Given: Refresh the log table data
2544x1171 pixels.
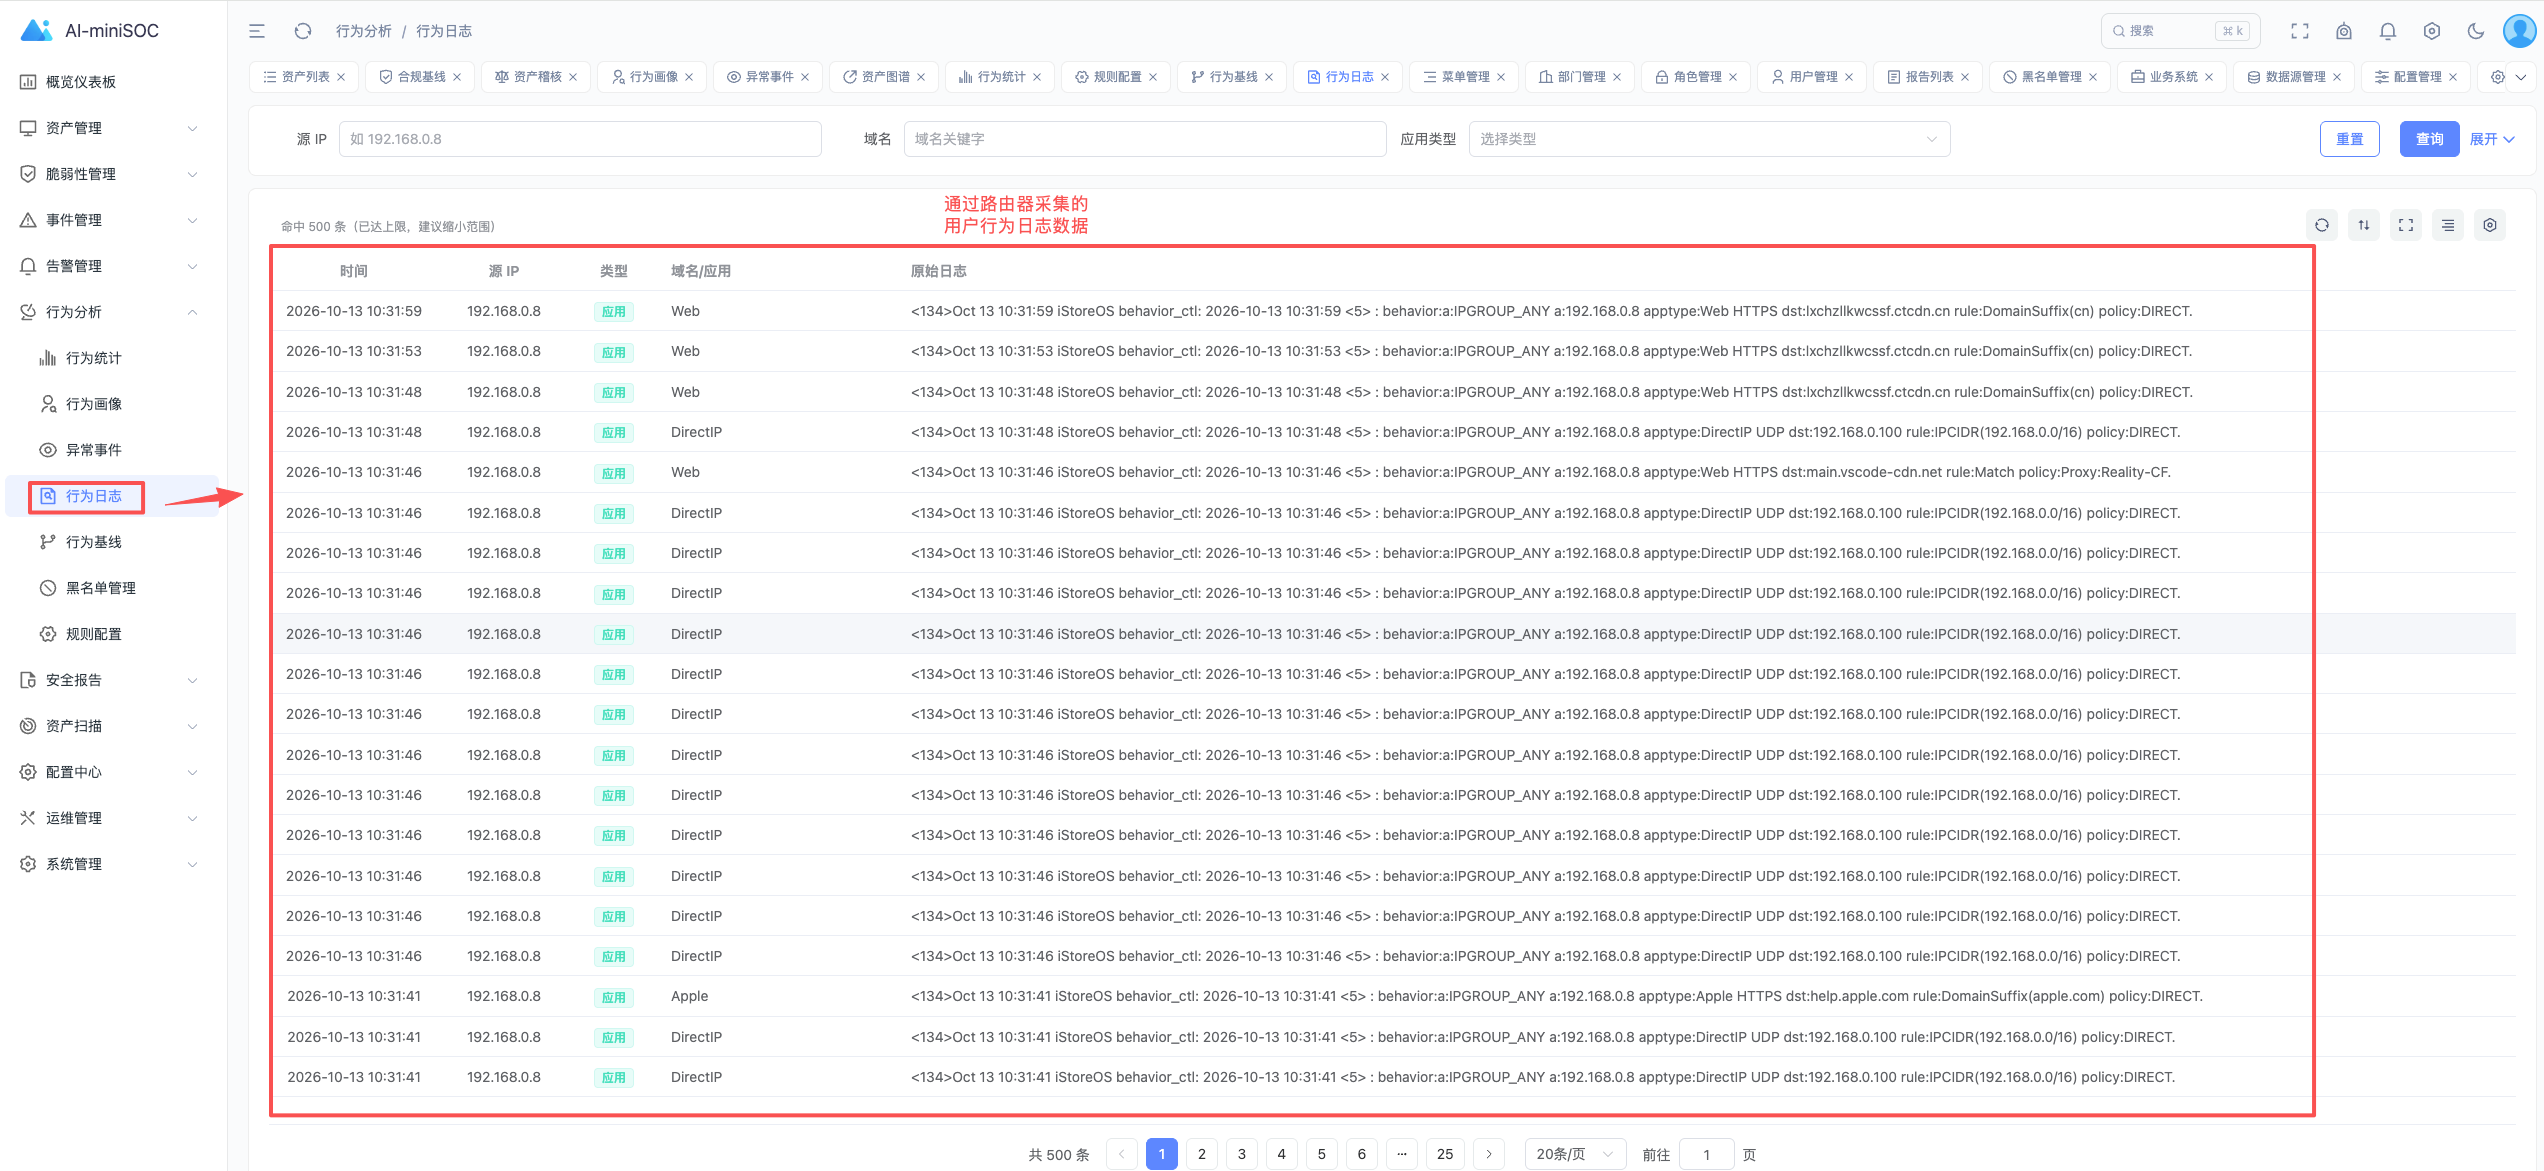Looking at the screenshot, I should pyautogui.click(x=2322, y=225).
